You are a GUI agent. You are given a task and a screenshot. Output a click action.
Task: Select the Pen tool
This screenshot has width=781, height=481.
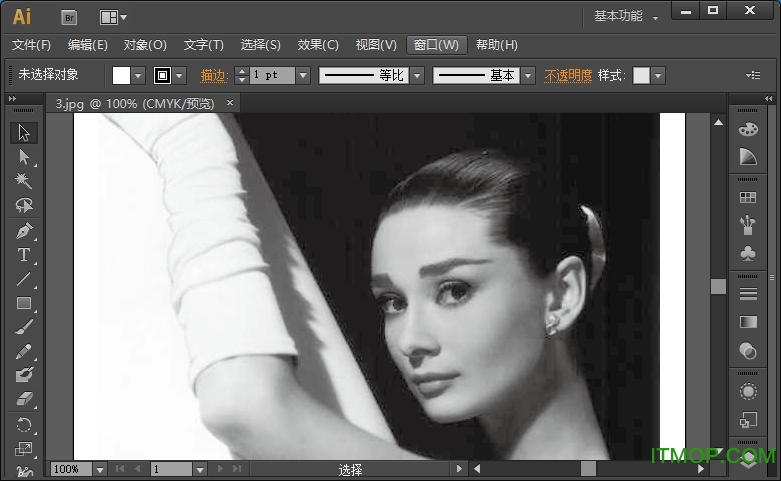tap(25, 231)
